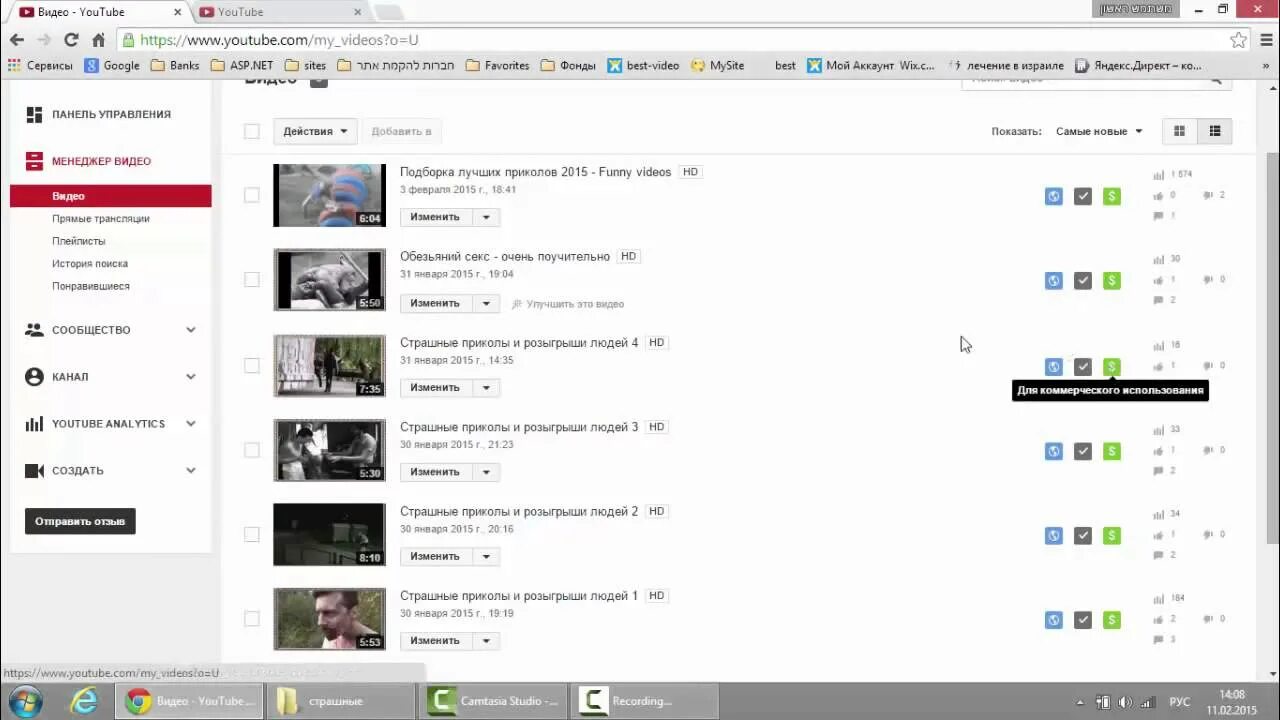Screen dimensions: 1280x720
Task: Open the Windows Start menu
Action: coord(25,701)
